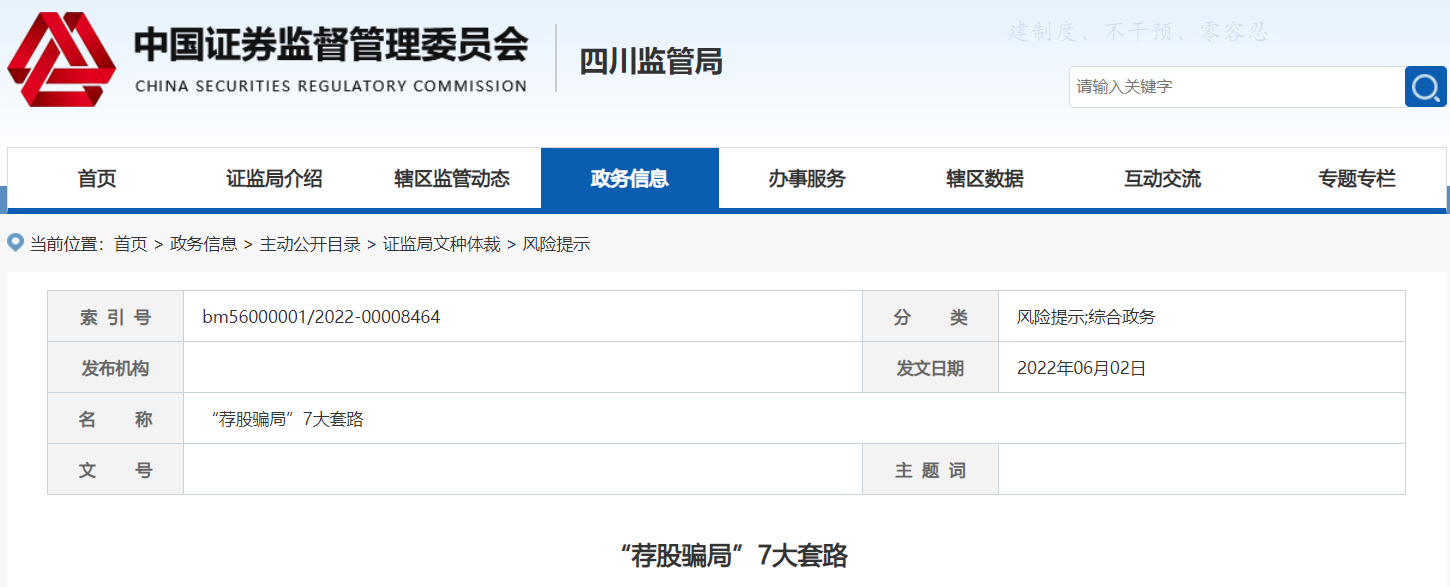Open the 辖区监管动态 navigation tab

pos(452,179)
